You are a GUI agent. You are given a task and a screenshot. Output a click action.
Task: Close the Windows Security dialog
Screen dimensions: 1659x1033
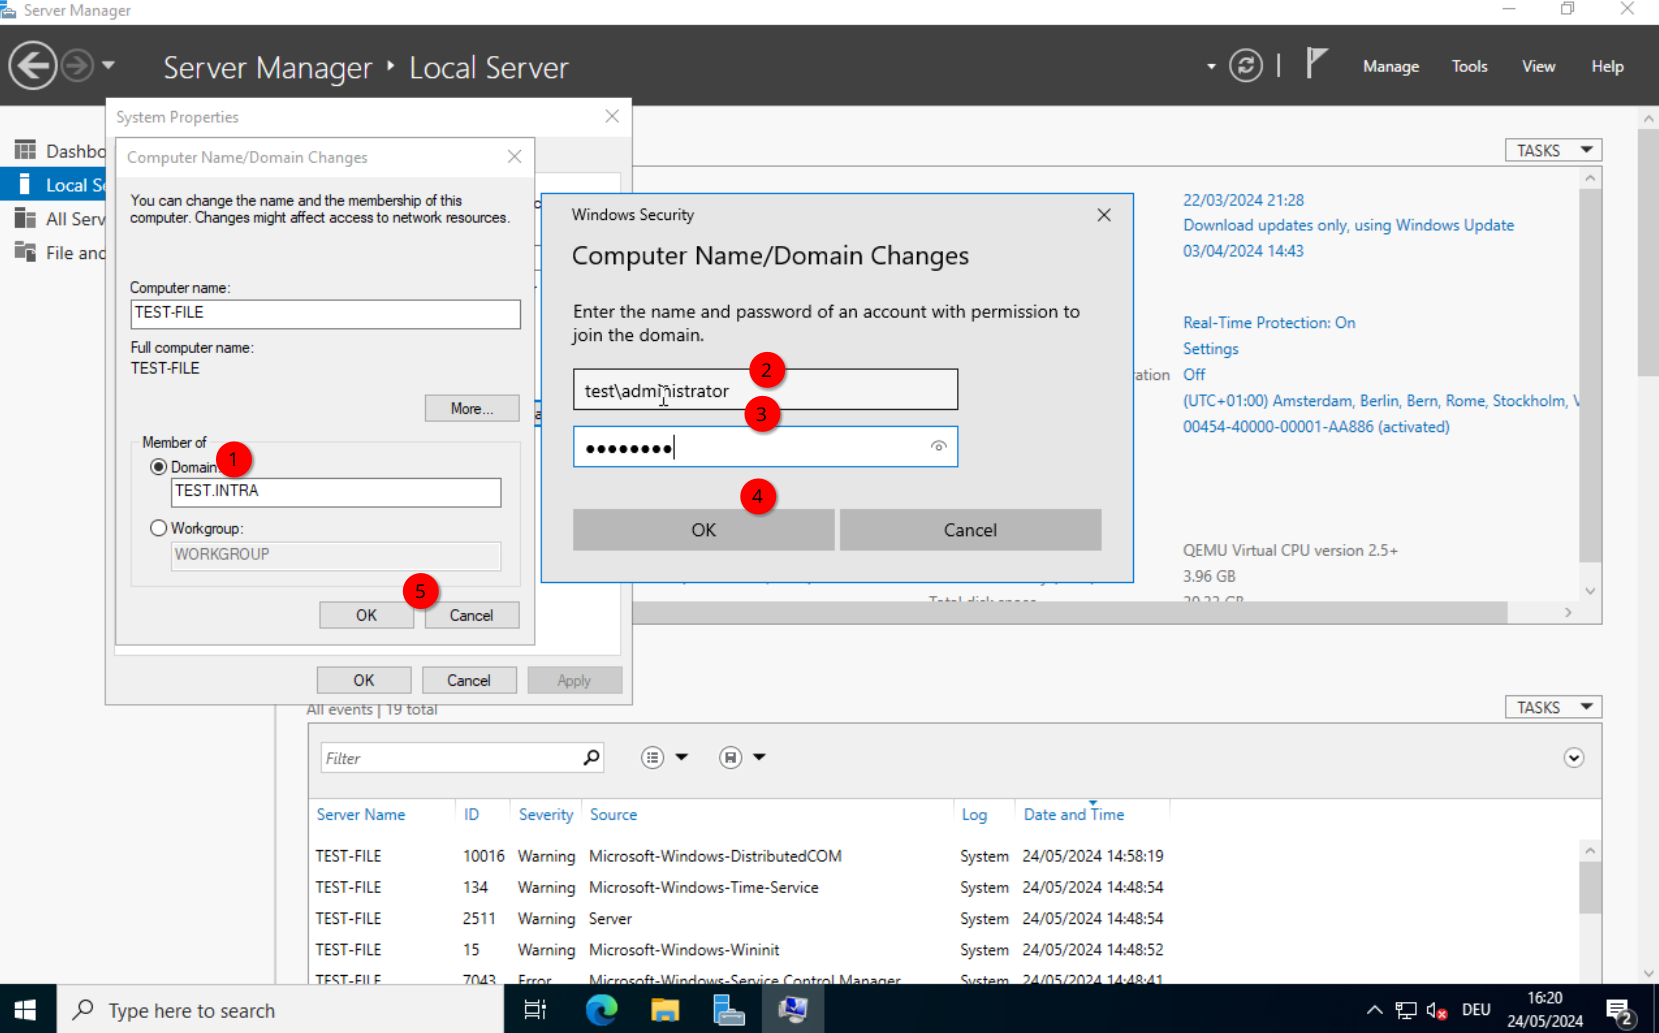click(x=1104, y=215)
